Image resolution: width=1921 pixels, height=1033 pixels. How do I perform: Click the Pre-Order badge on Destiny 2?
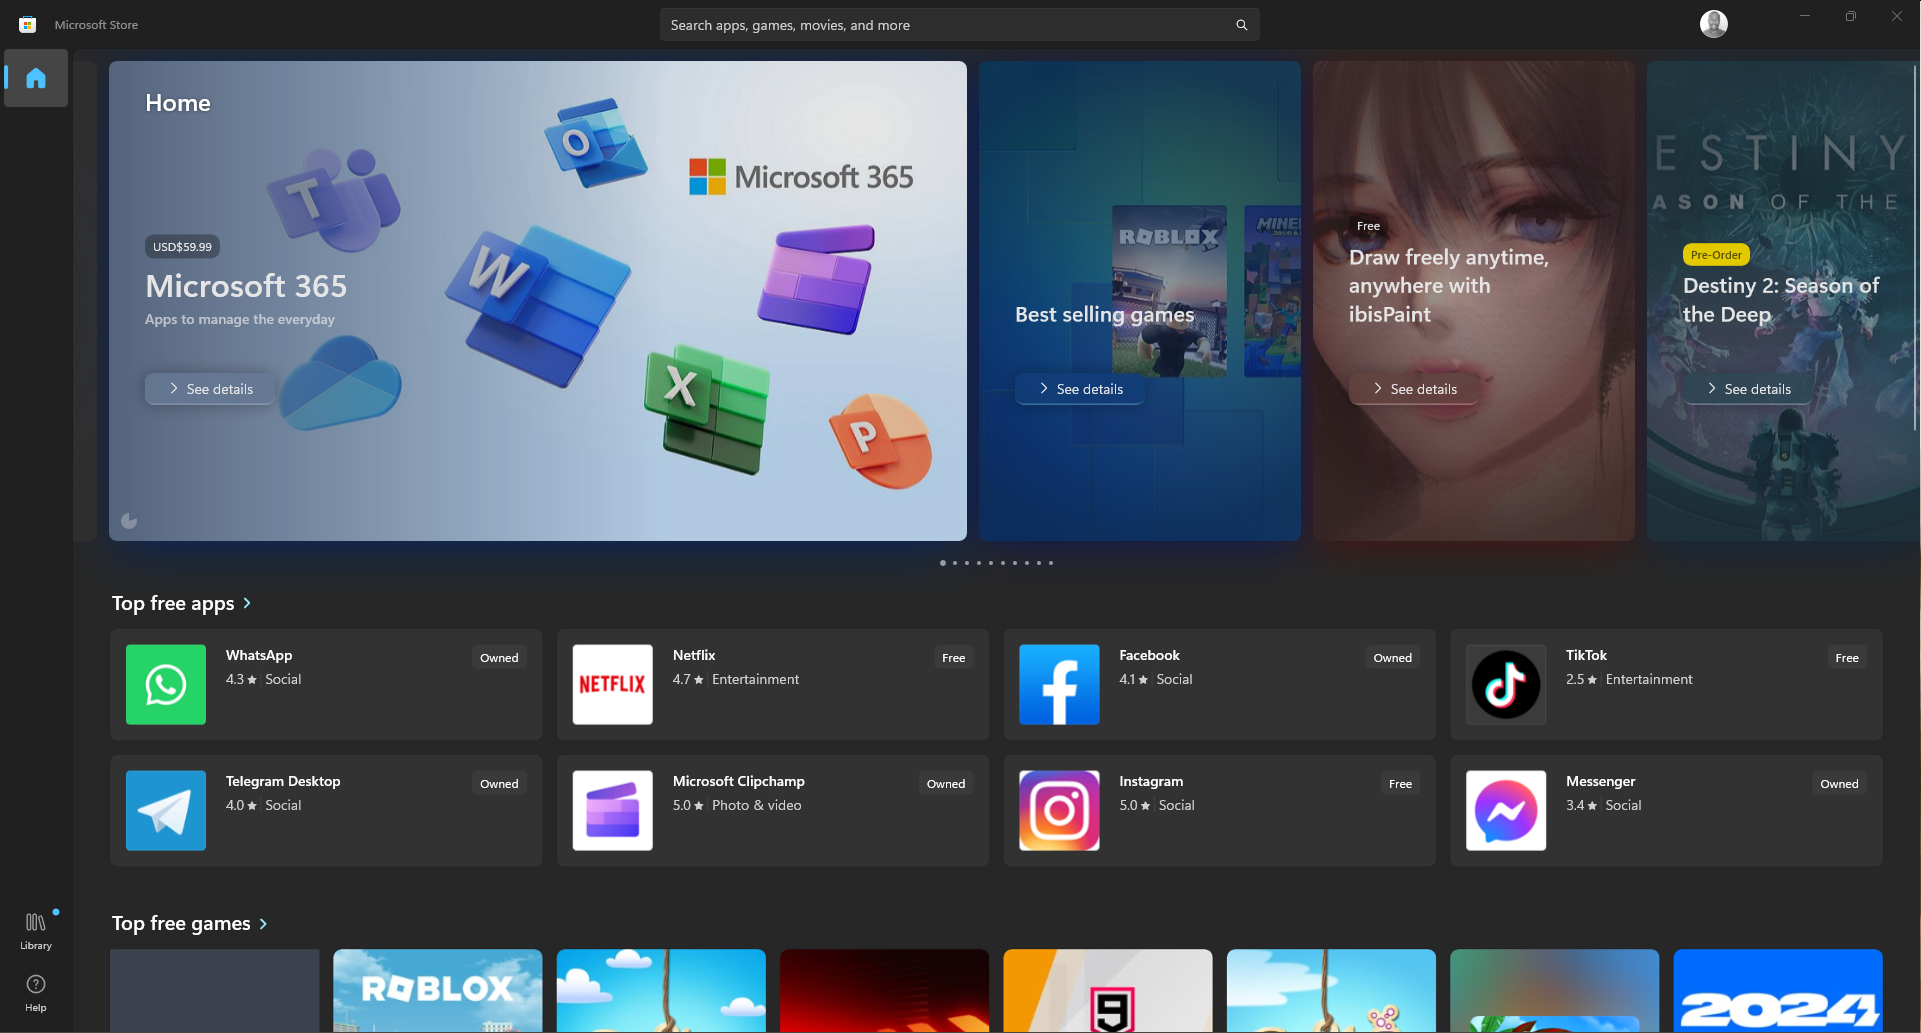tap(1716, 255)
